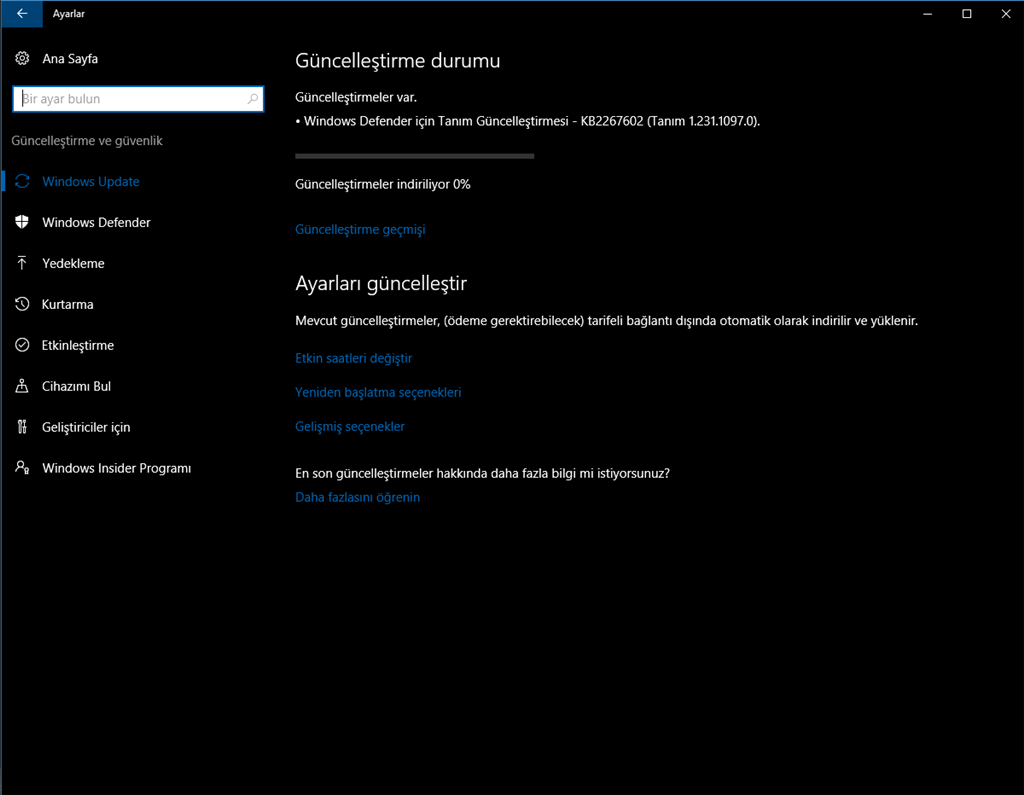Click the Kurtarma history clock icon

(22, 304)
